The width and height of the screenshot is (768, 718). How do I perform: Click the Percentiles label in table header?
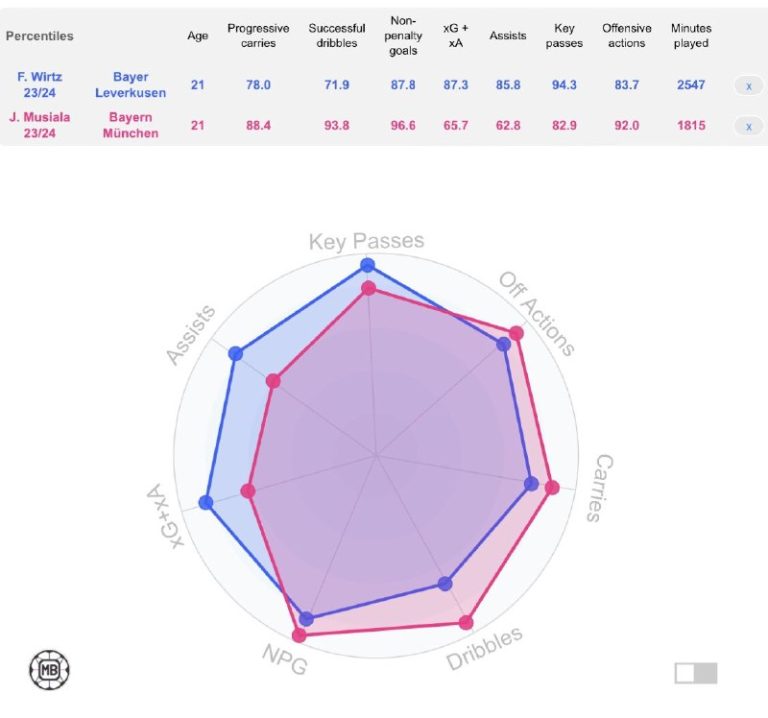point(40,36)
